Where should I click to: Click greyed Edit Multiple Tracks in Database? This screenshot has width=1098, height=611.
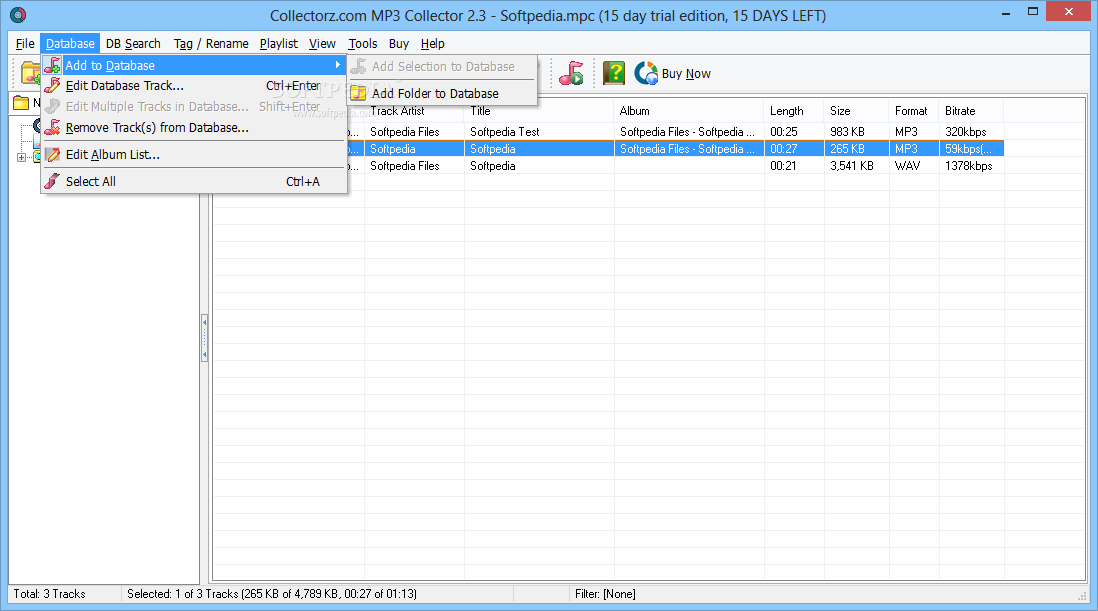(x=195, y=106)
